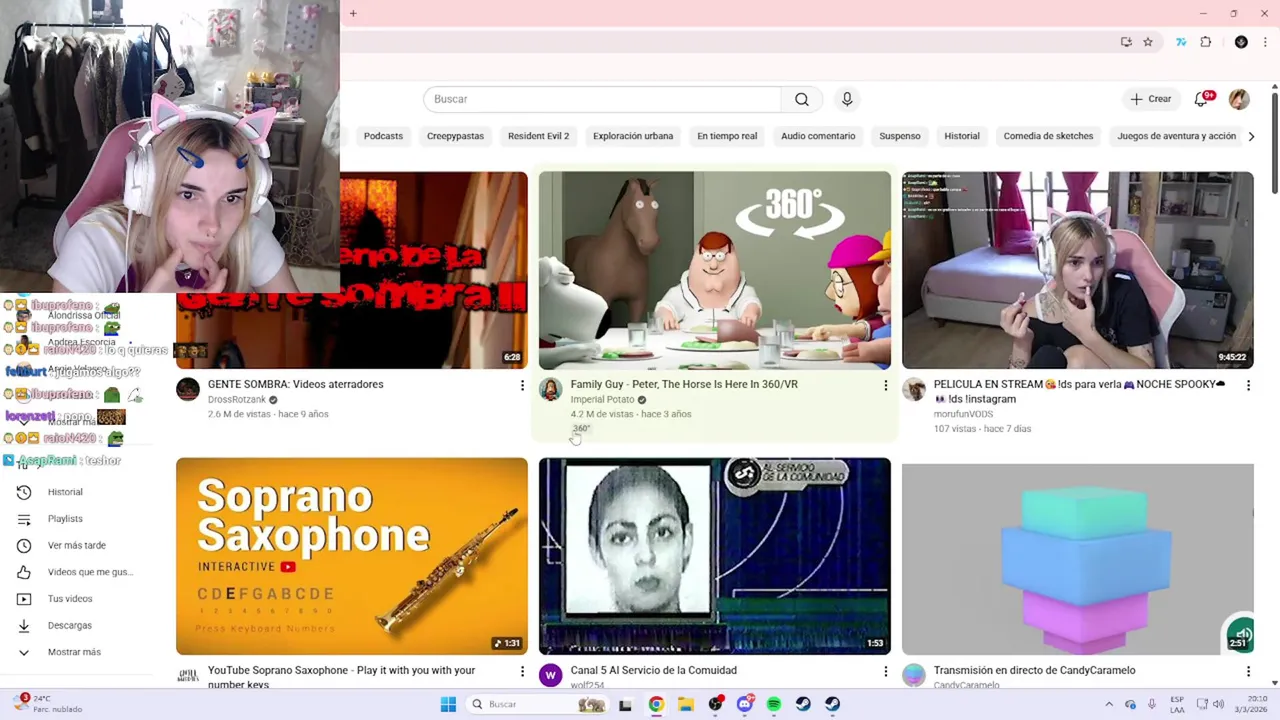Click inside the Buscar search field
This screenshot has width=1280, height=720.
tap(602, 99)
